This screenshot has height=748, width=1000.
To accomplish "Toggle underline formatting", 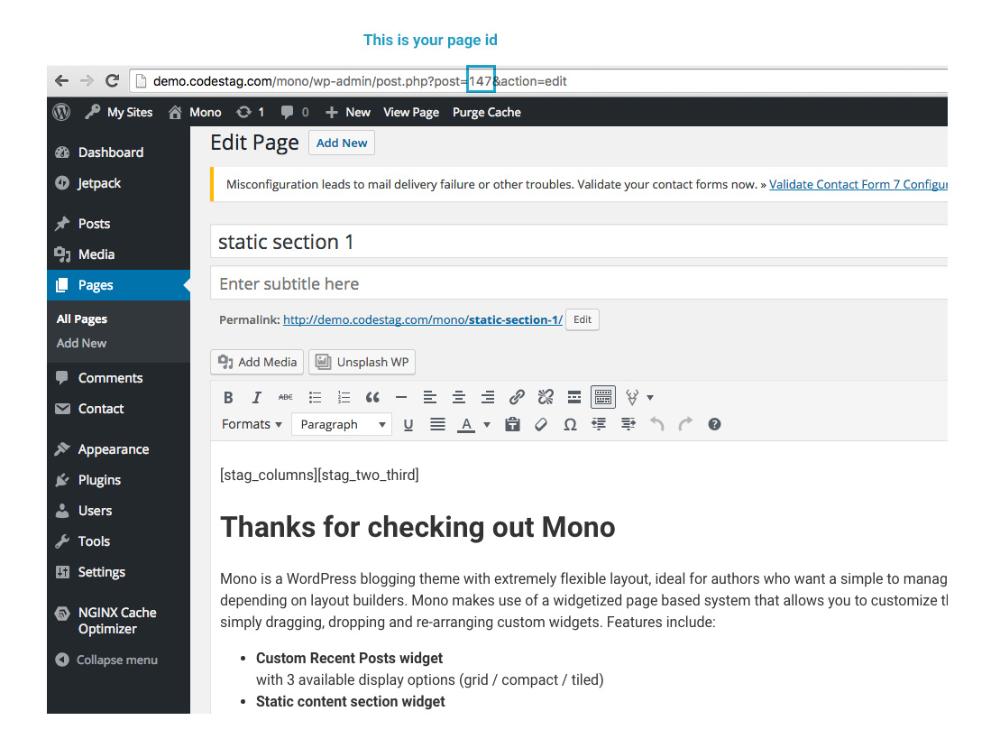I will coord(408,425).
